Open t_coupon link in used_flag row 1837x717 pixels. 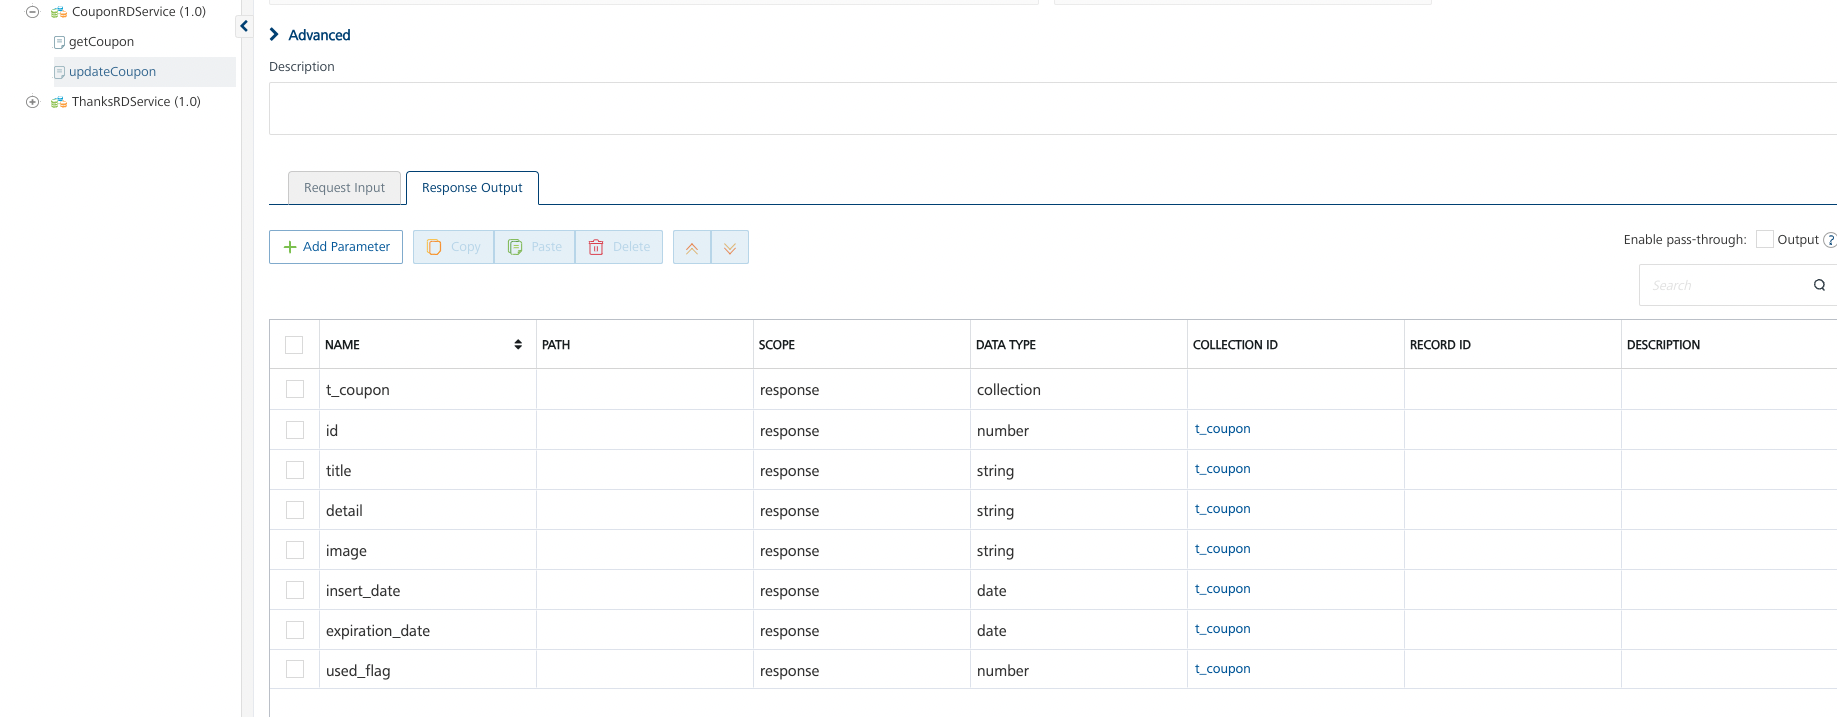tap(1222, 669)
